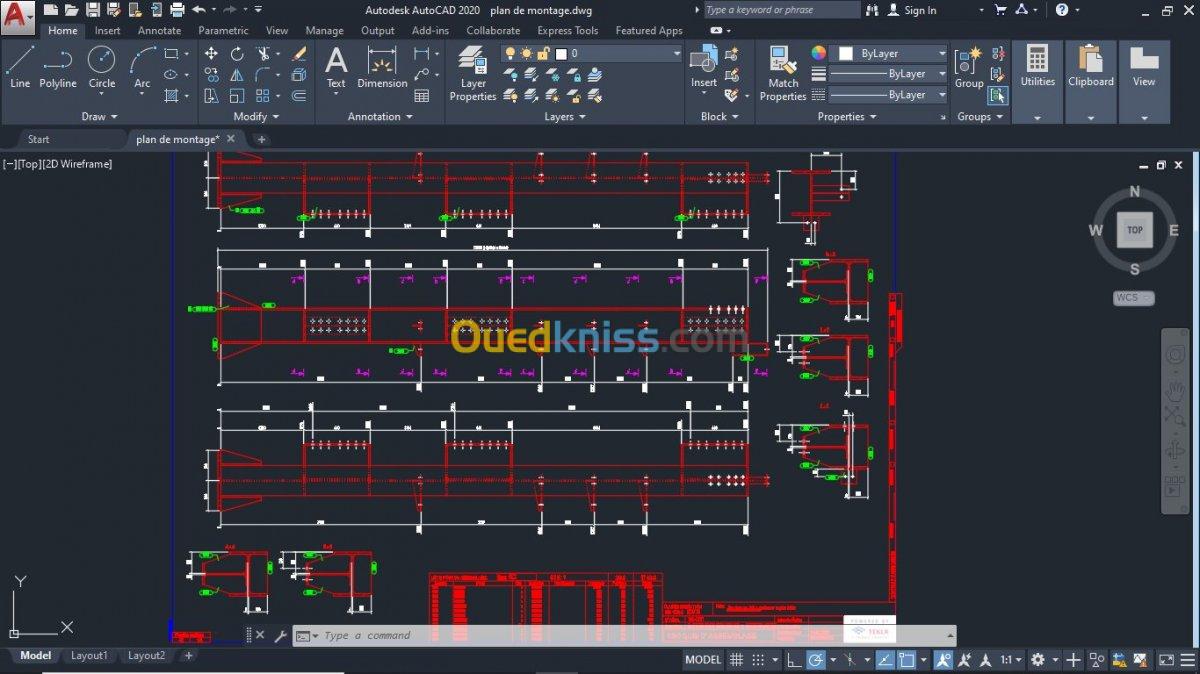
Task: Toggle polar tracking in status bar
Action: [x=816, y=660]
